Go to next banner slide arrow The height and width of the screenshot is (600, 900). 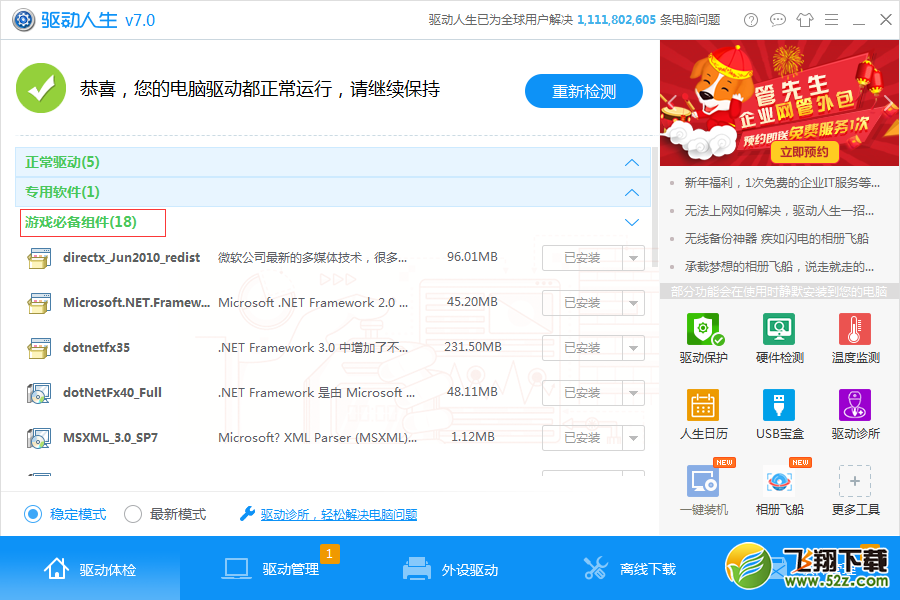pos(888,103)
